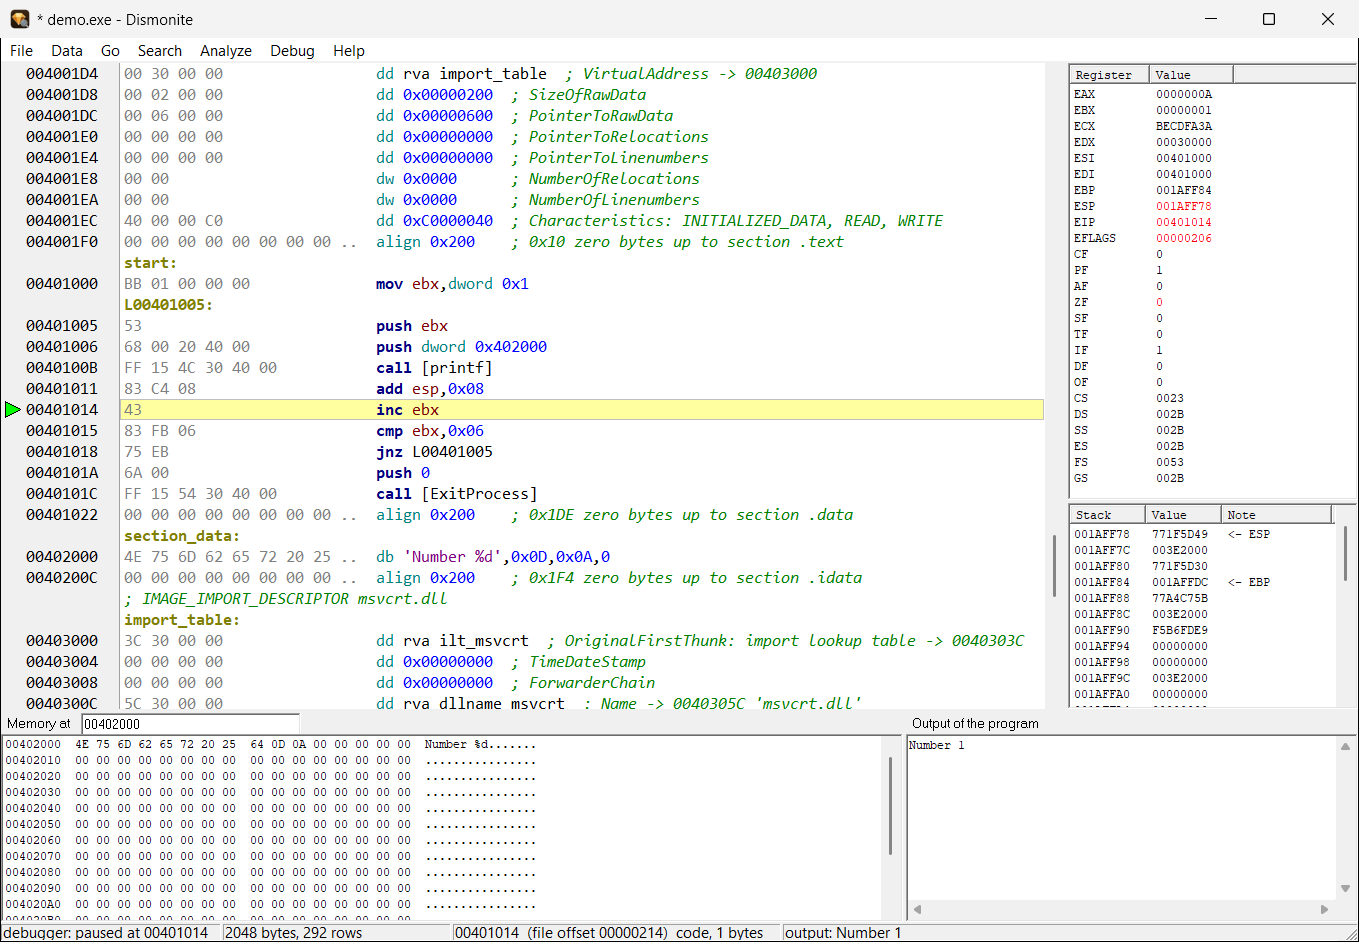Select the 'cmp ebx,0x06' instruction line
The width and height of the screenshot is (1359, 942).
tap(582, 431)
